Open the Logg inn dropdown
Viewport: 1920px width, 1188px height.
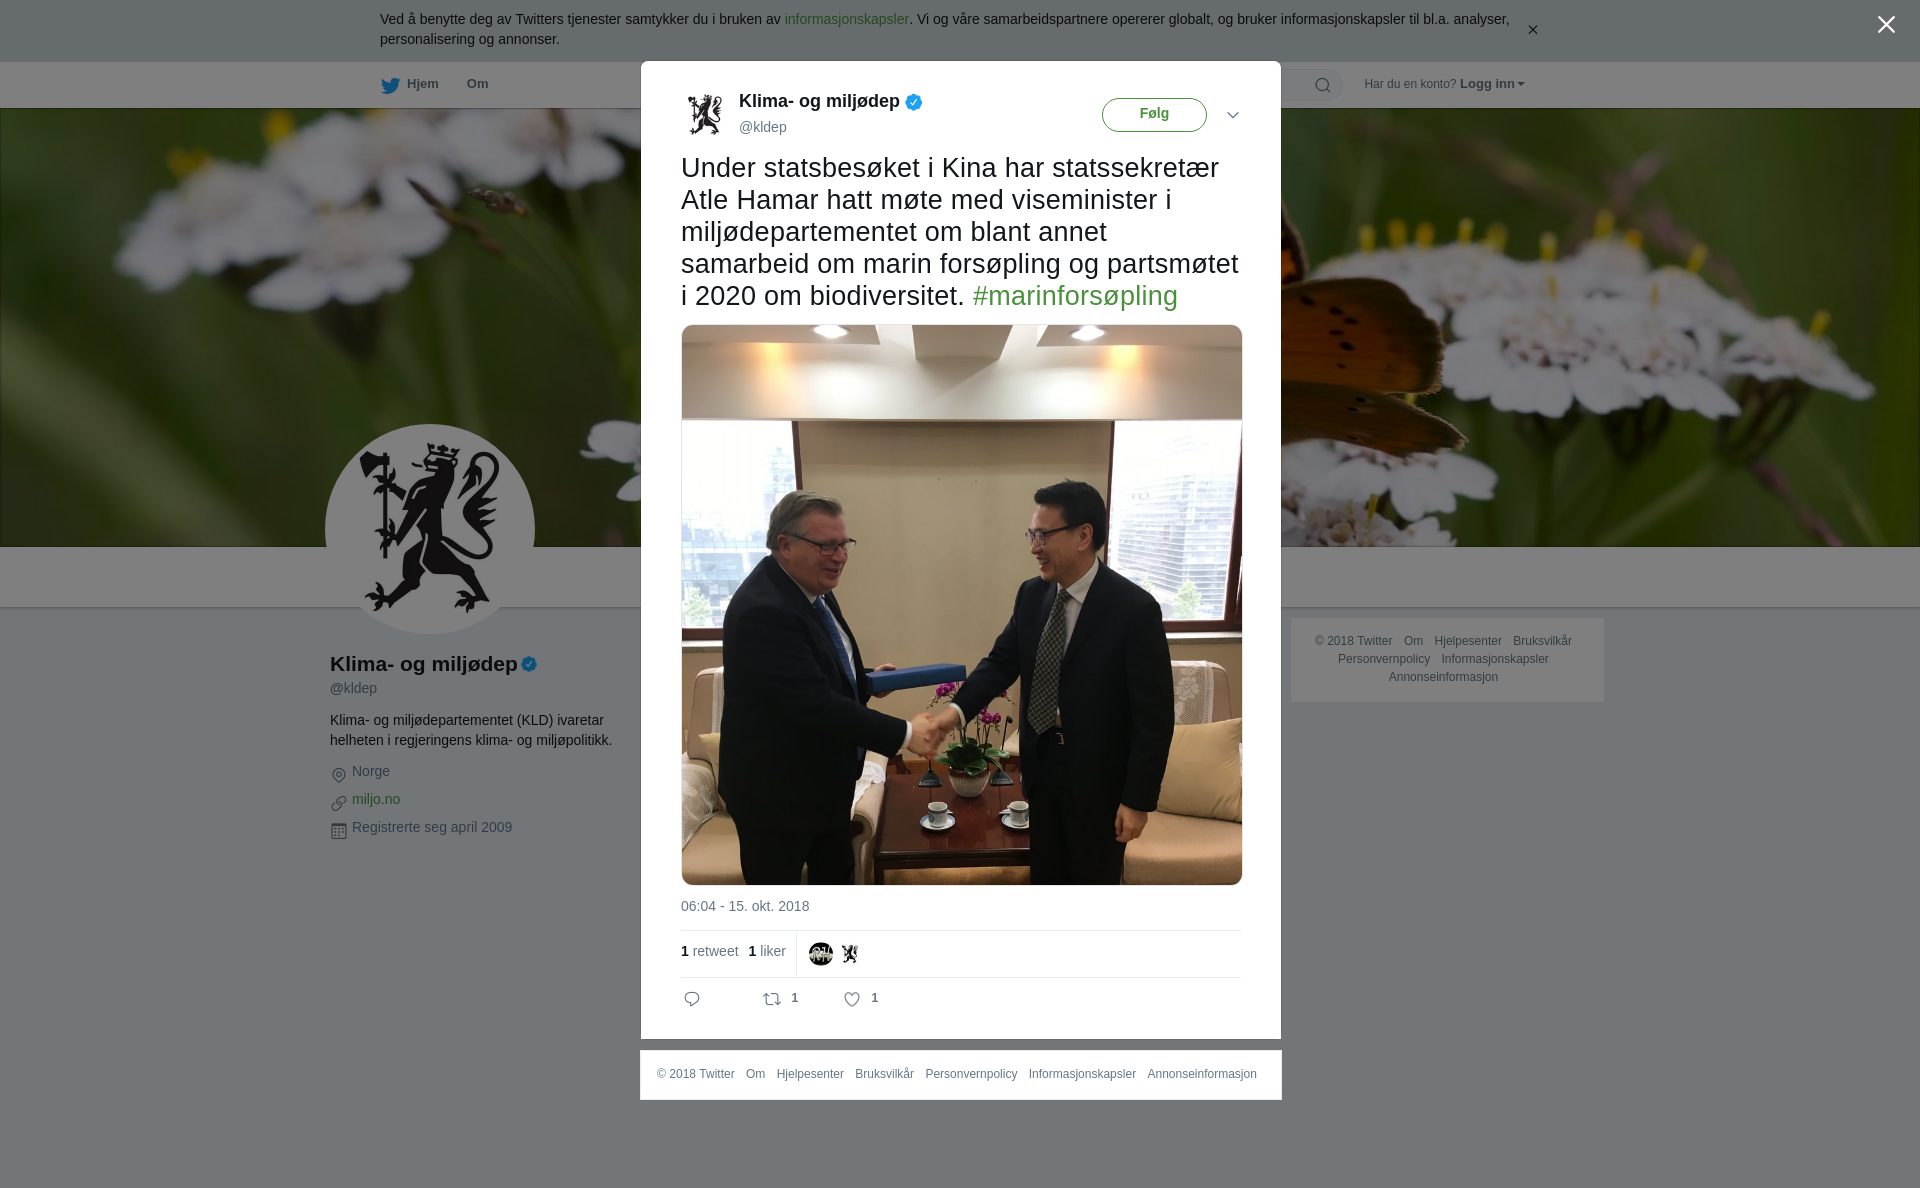(x=1491, y=84)
